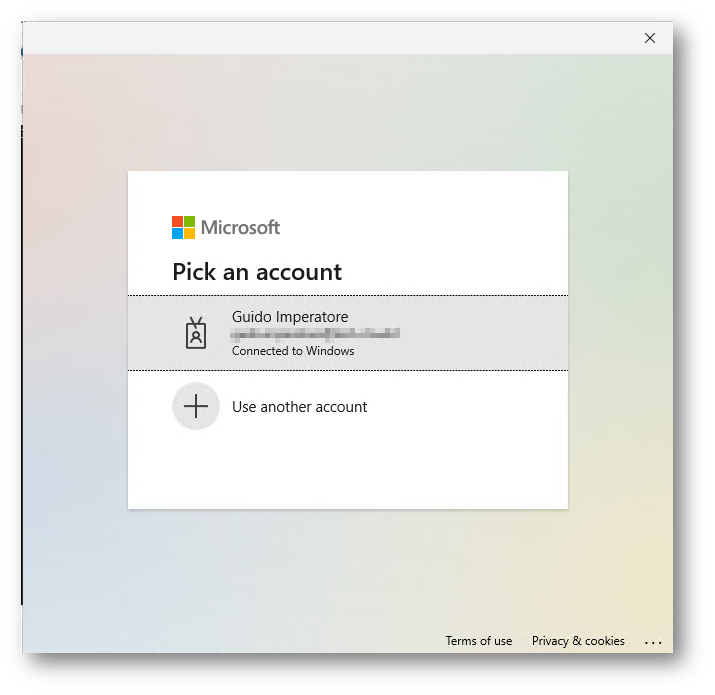Open the three-dot more options menu

pos(653,642)
